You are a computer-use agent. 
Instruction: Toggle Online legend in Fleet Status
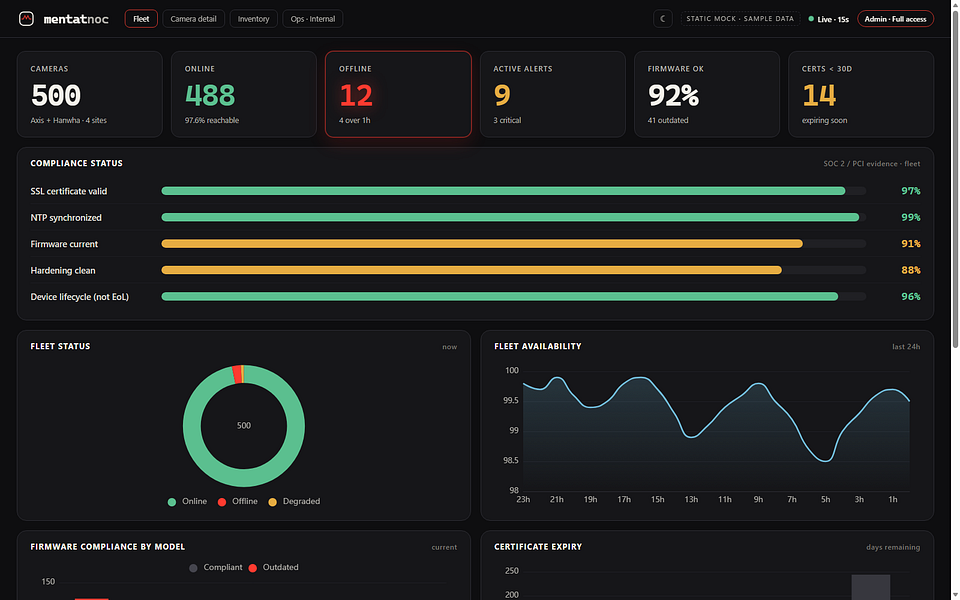(x=187, y=501)
